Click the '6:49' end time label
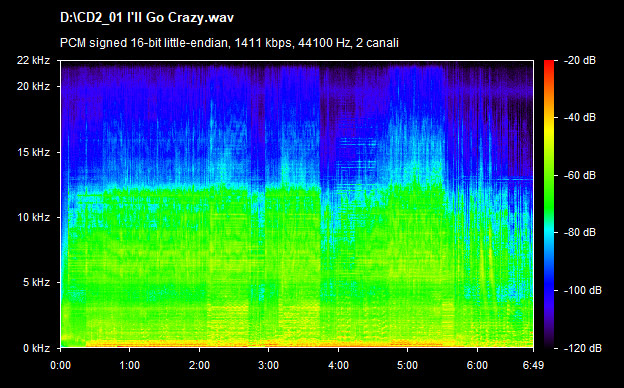Image resolution: width=624 pixels, height=388 pixels. point(533,365)
